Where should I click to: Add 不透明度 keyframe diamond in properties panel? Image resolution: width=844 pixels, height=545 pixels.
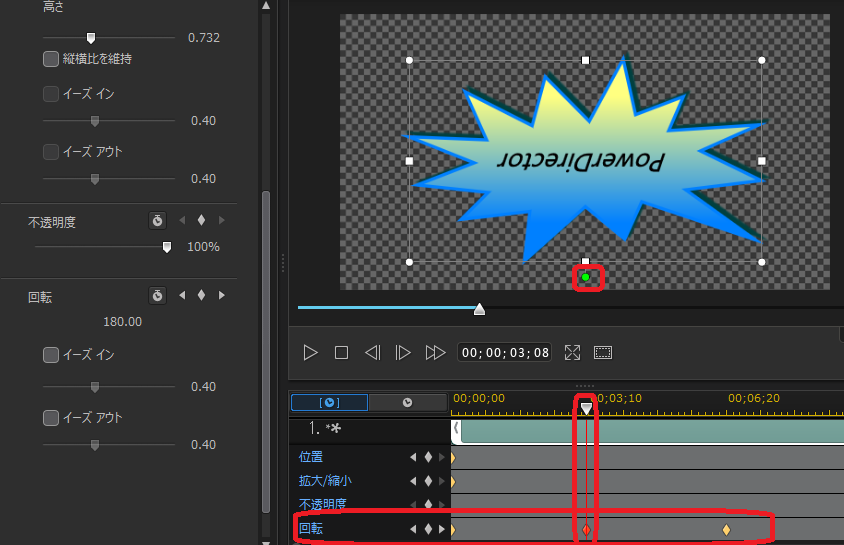click(201, 220)
